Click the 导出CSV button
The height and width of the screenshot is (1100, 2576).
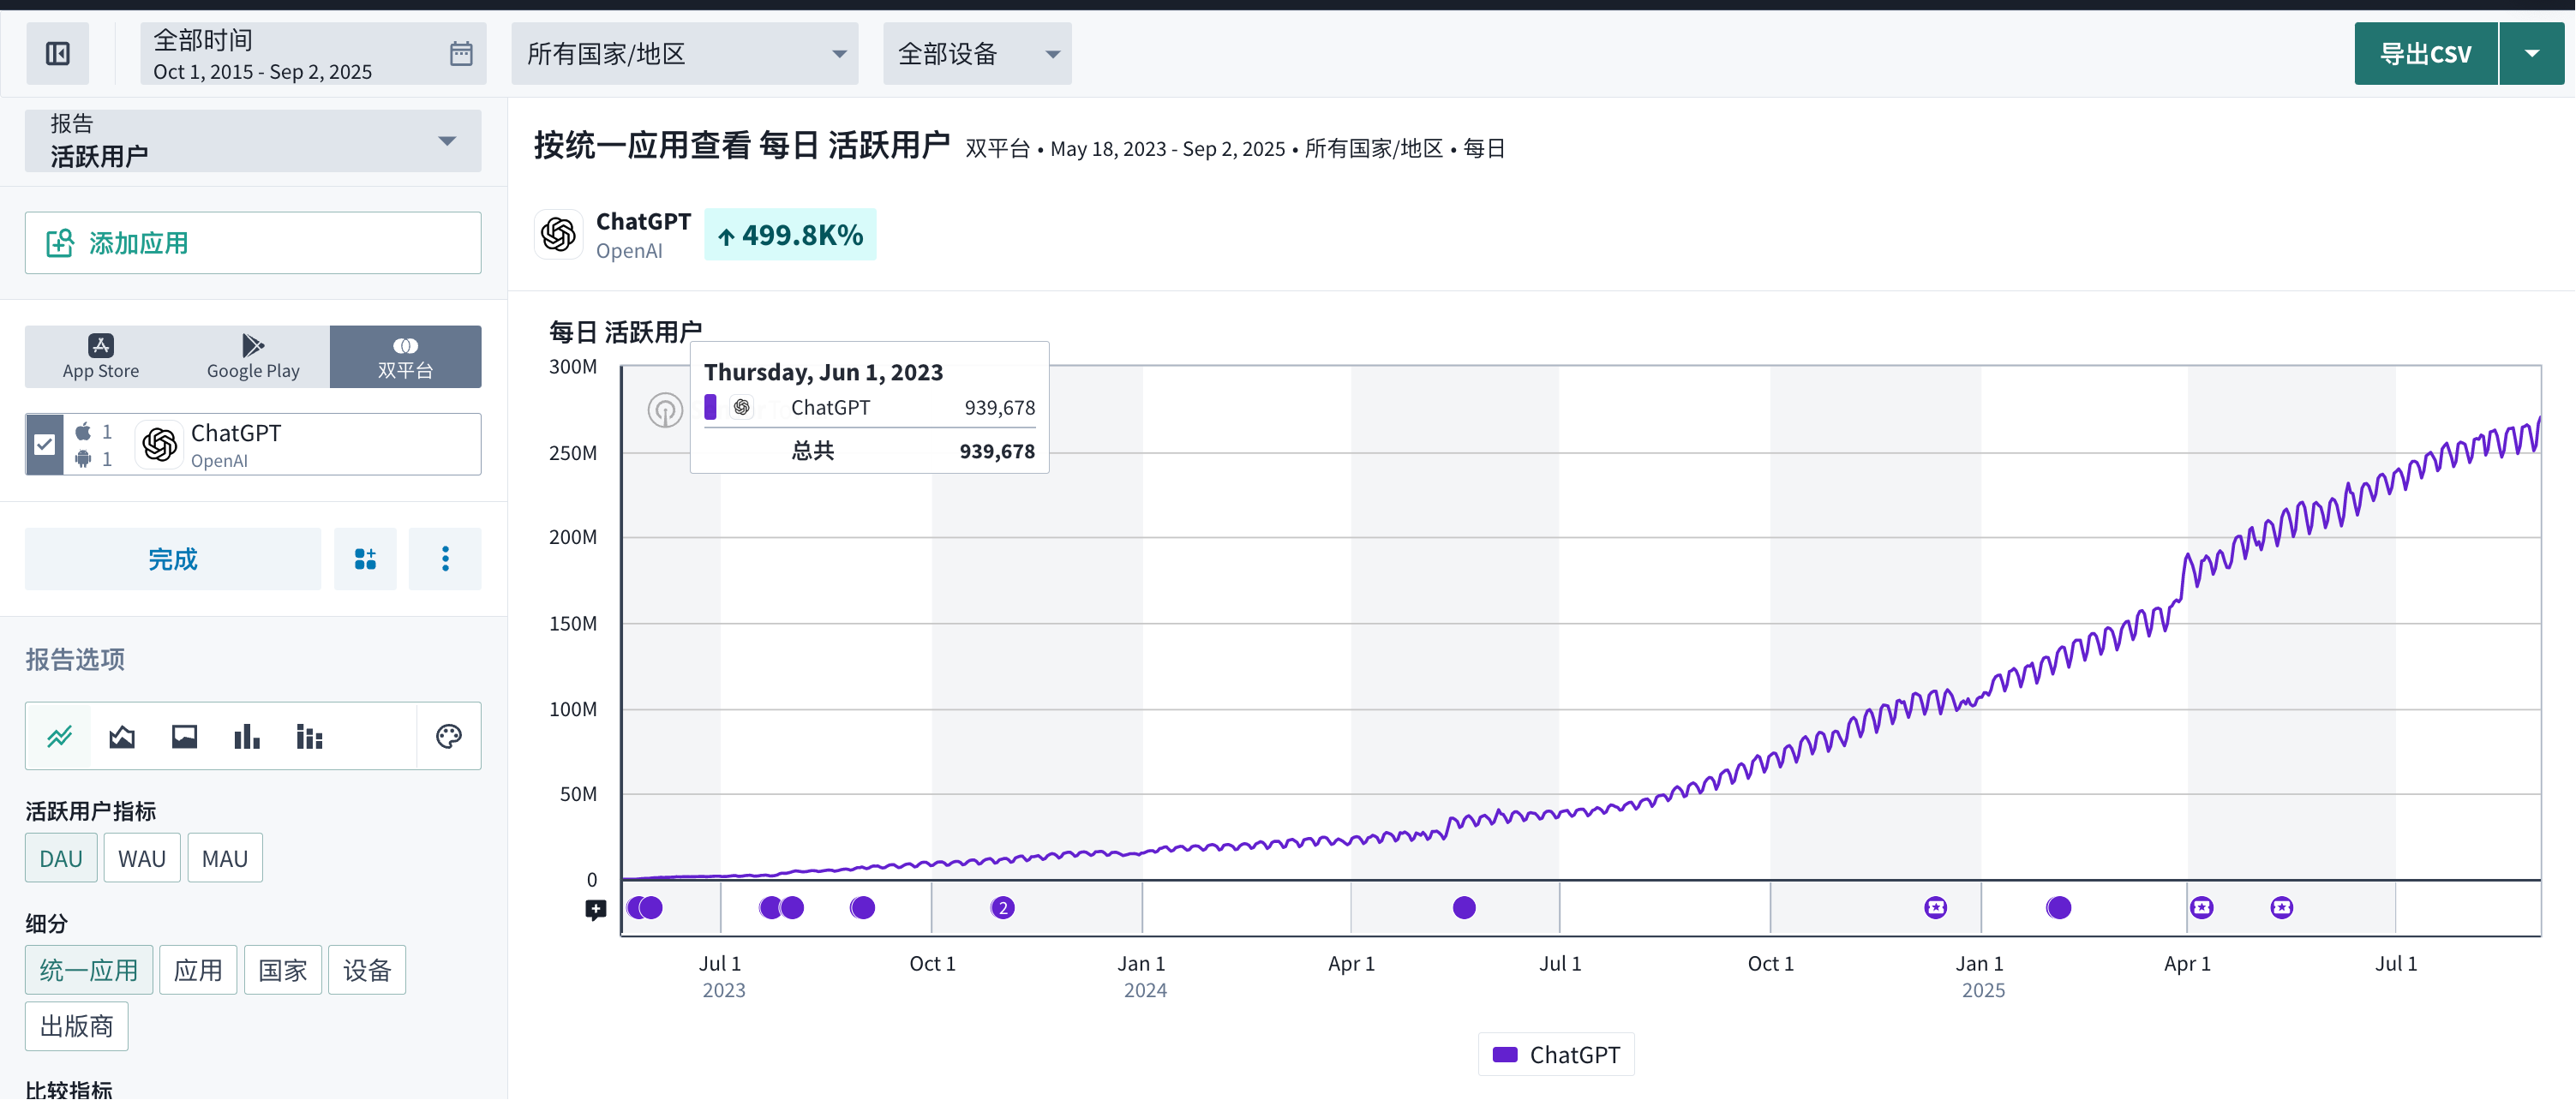coord(2426,53)
